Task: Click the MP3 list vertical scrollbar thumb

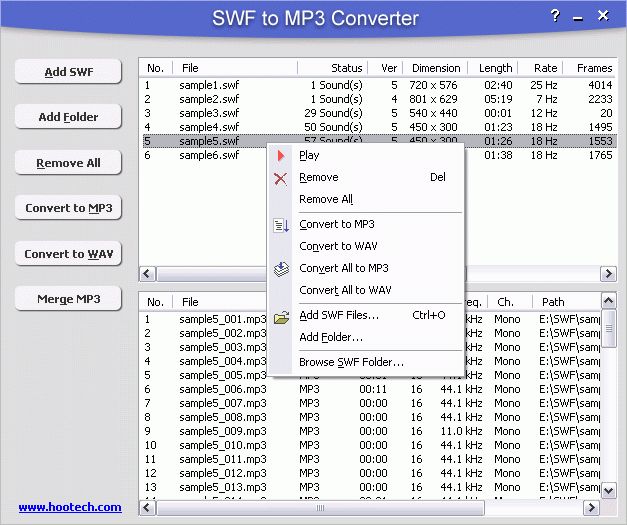Action: click(x=609, y=329)
